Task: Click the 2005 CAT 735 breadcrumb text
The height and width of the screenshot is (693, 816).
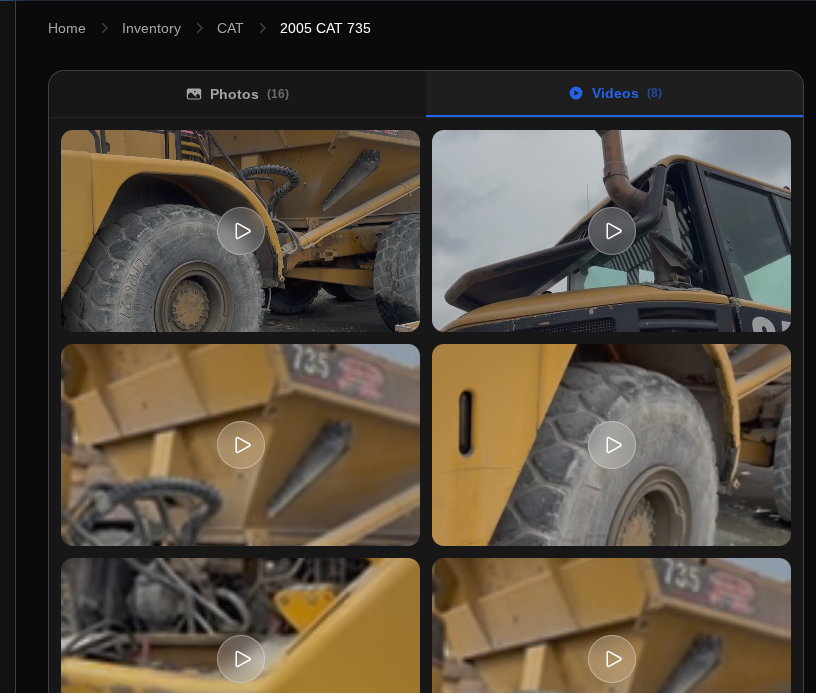Action: 325,28
